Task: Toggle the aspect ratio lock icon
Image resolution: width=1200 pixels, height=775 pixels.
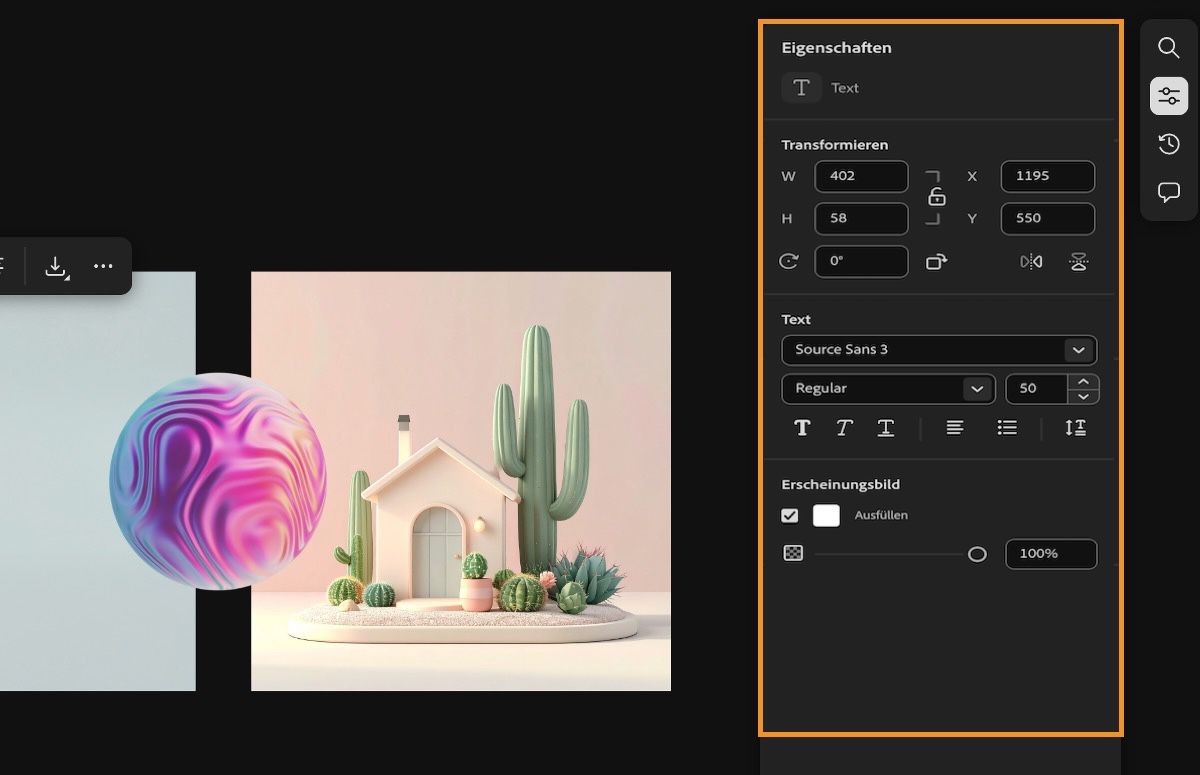Action: 936,196
